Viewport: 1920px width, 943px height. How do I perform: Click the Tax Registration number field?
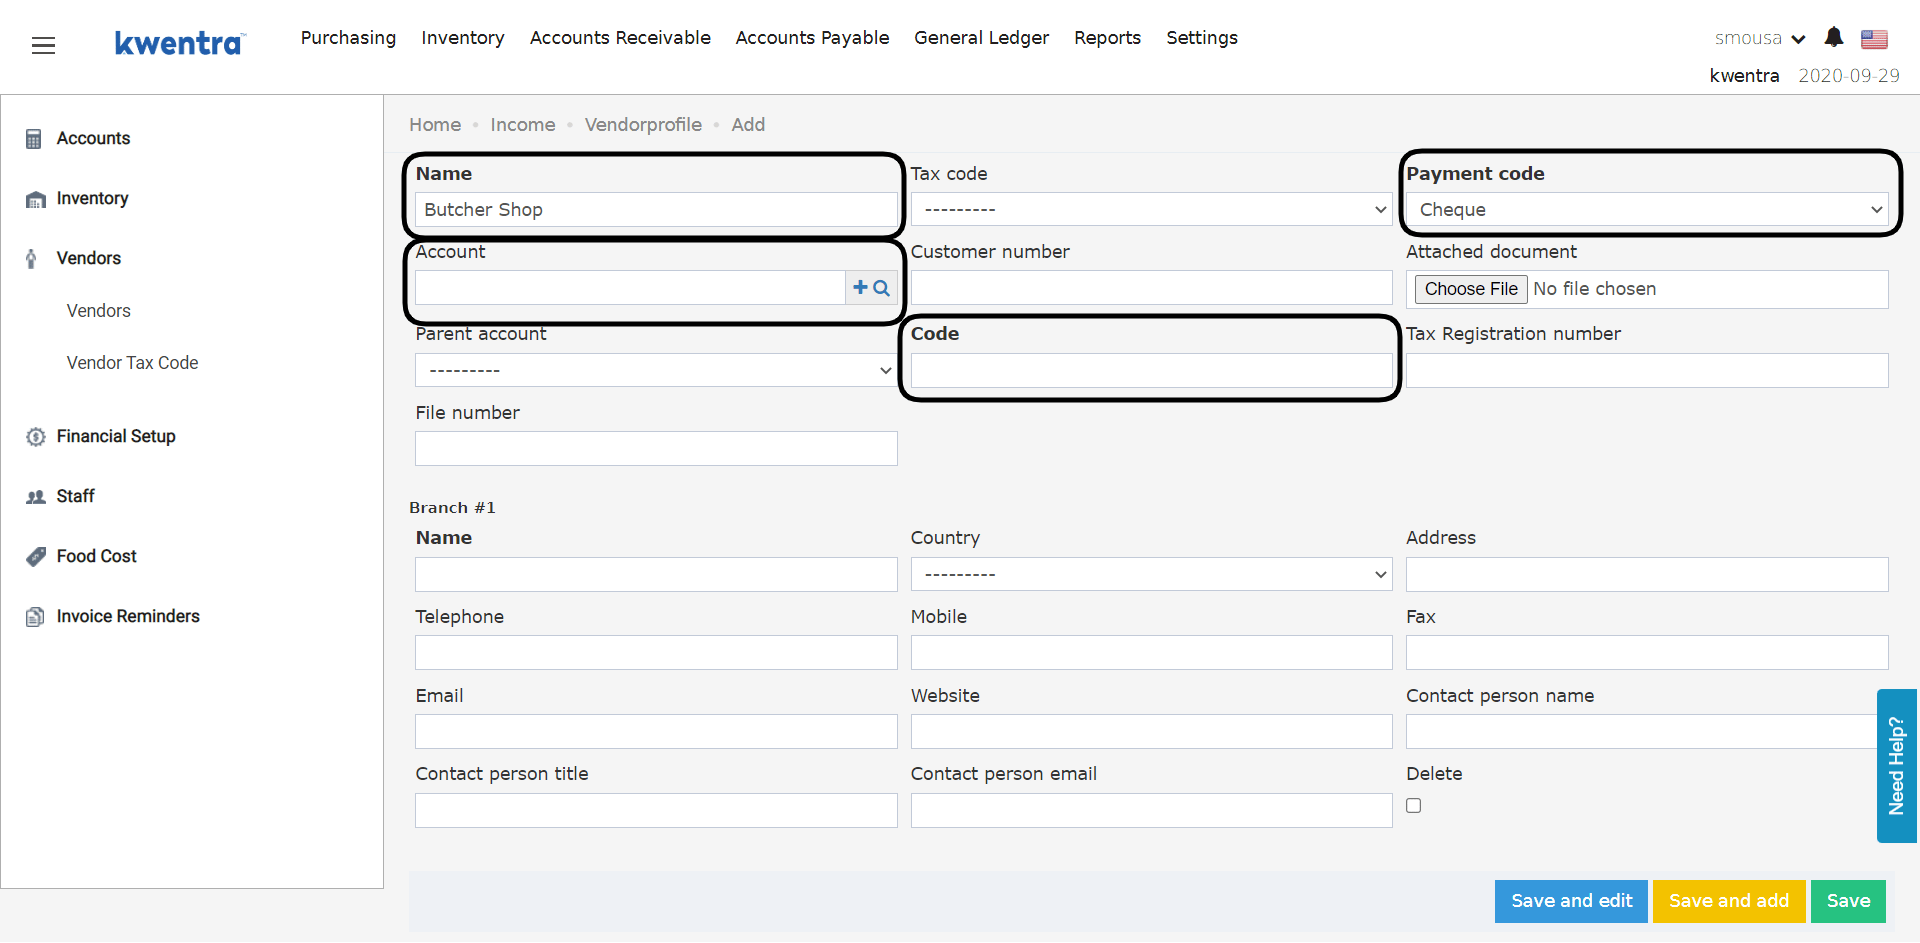(x=1647, y=370)
